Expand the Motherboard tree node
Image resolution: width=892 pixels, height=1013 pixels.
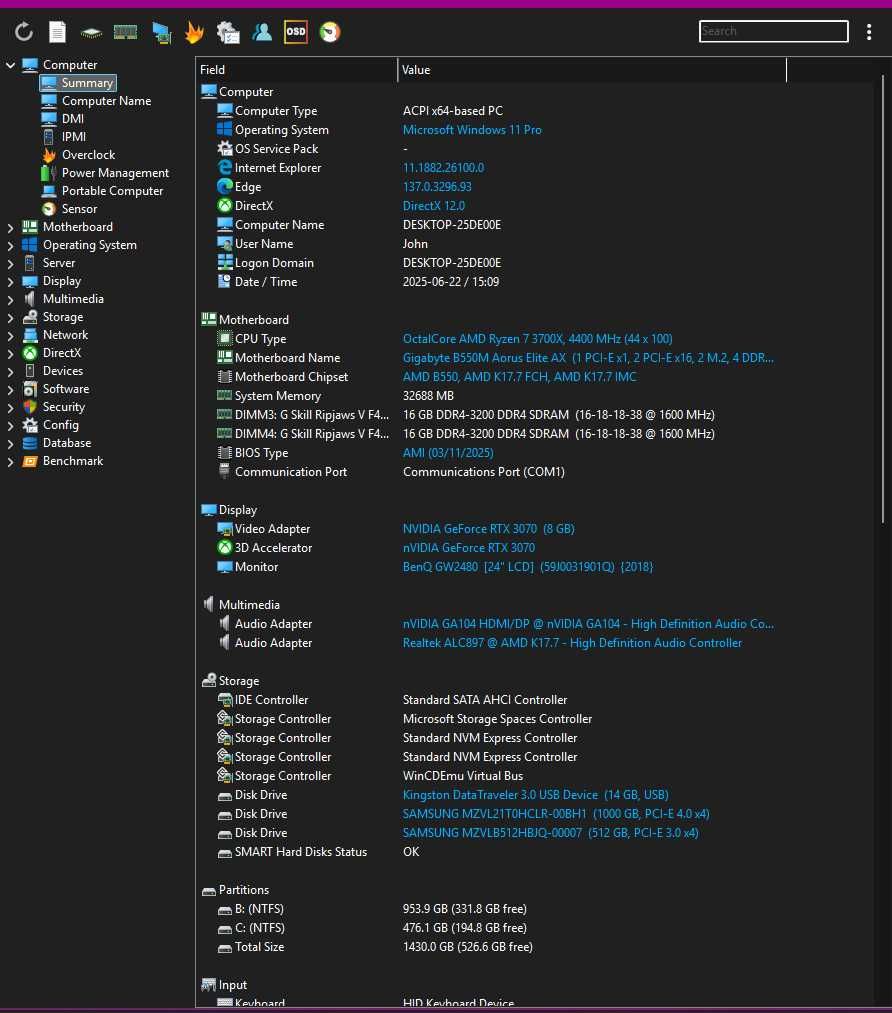(10, 227)
